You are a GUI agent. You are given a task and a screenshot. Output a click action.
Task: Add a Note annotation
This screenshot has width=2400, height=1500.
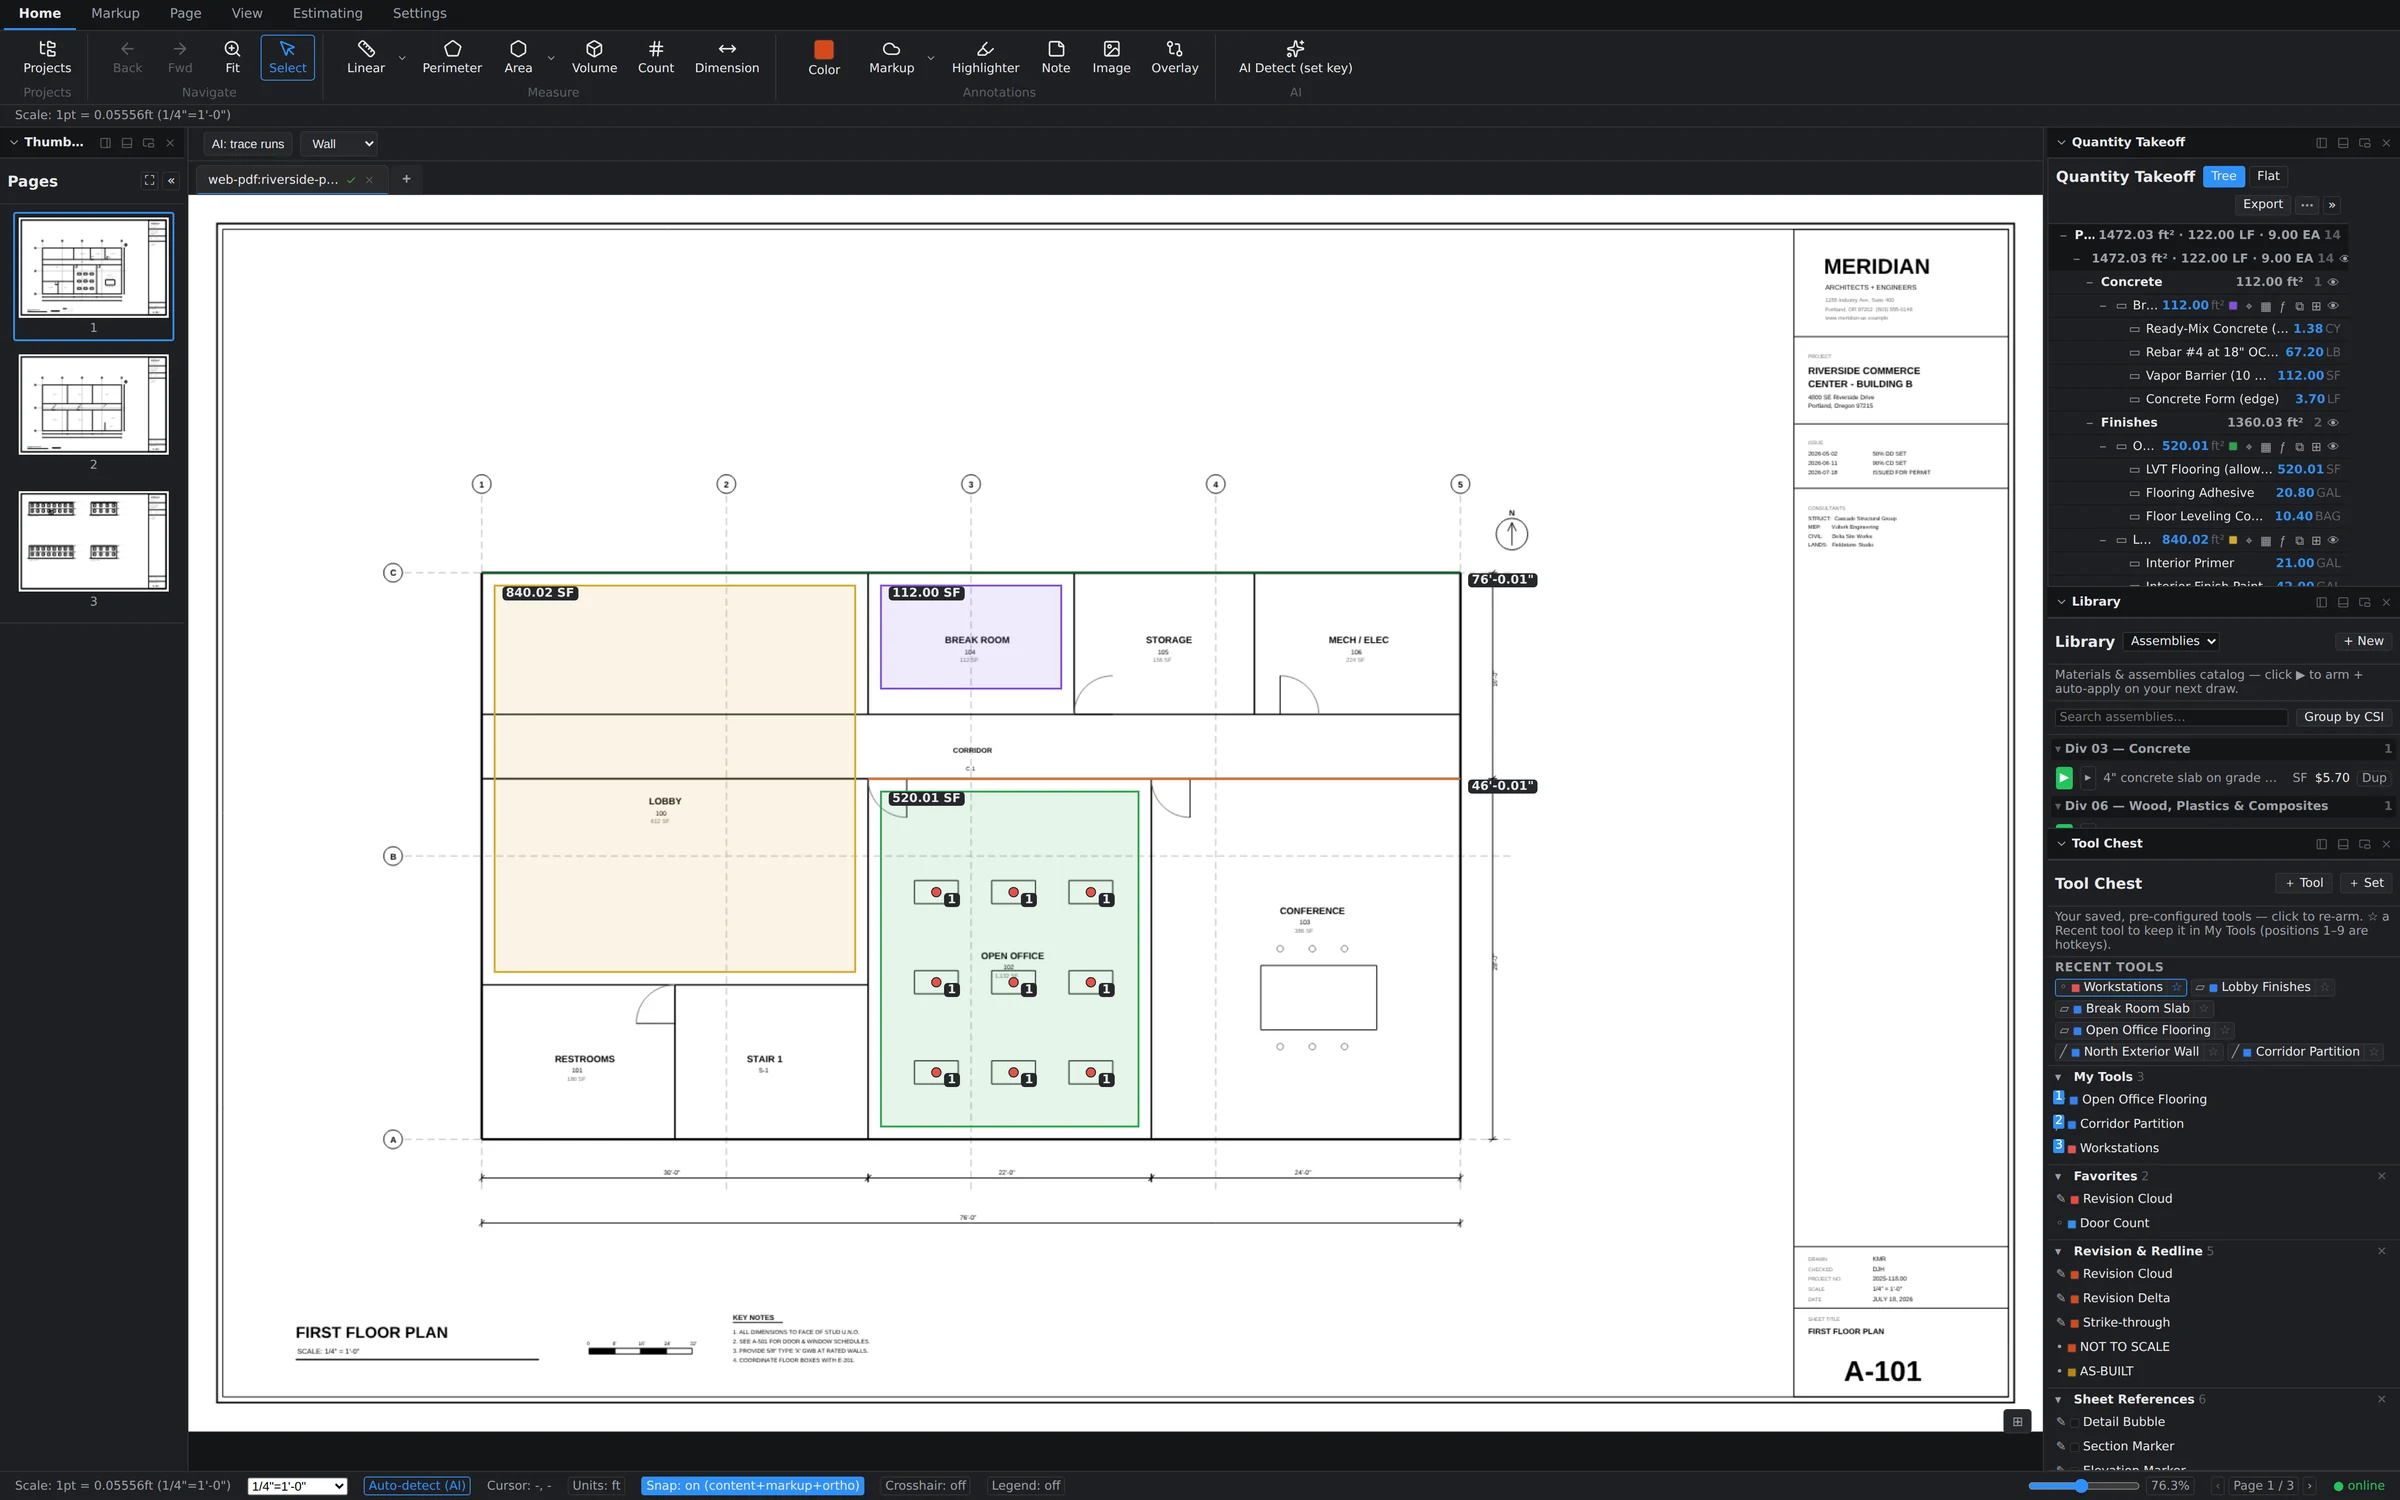tap(1056, 57)
